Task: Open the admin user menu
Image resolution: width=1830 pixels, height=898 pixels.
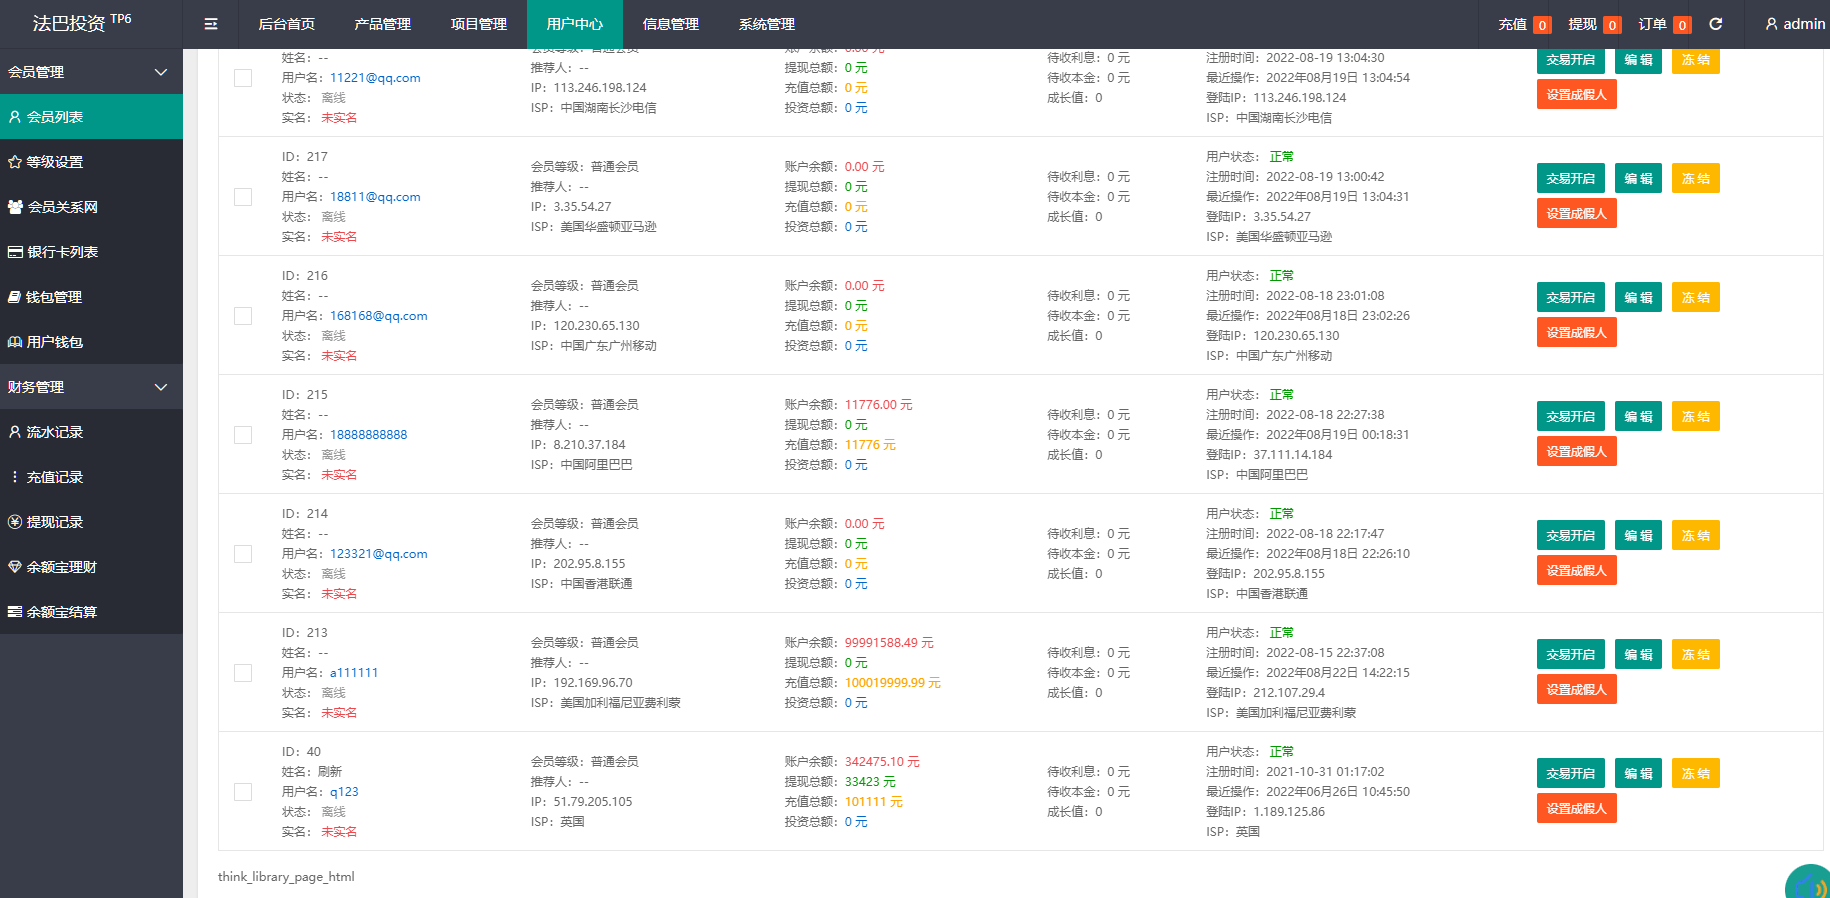Action: point(1795,24)
